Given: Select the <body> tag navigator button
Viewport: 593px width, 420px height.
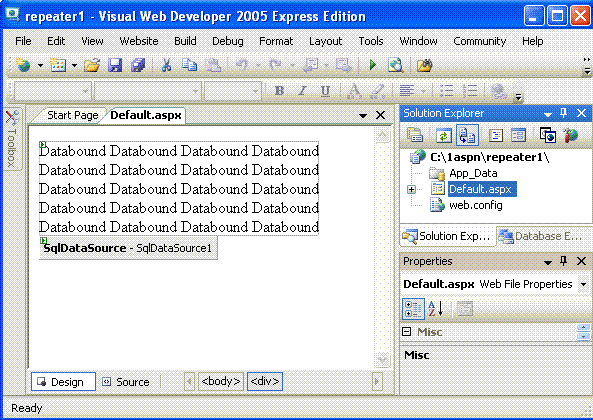Looking at the screenshot, I should 221,381.
